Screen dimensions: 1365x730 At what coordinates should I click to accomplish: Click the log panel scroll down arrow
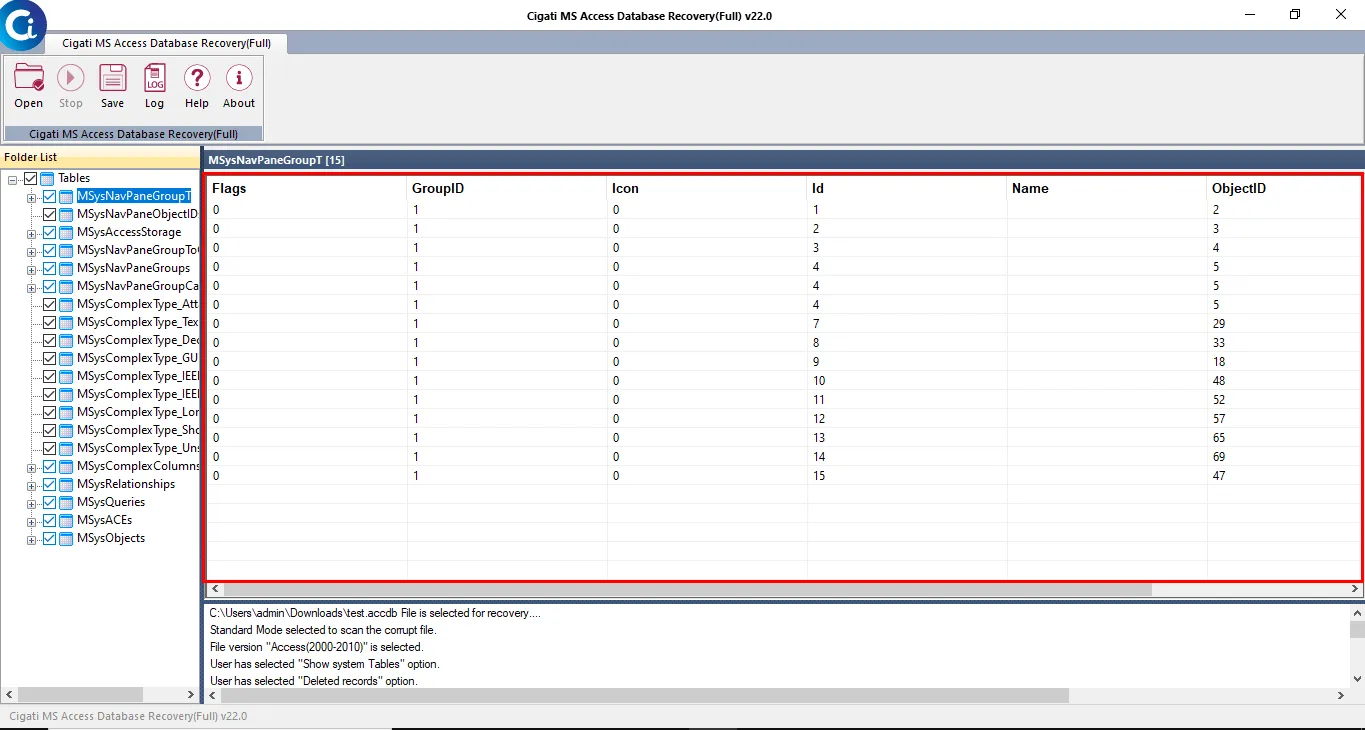pyautogui.click(x=1357, y=679)
